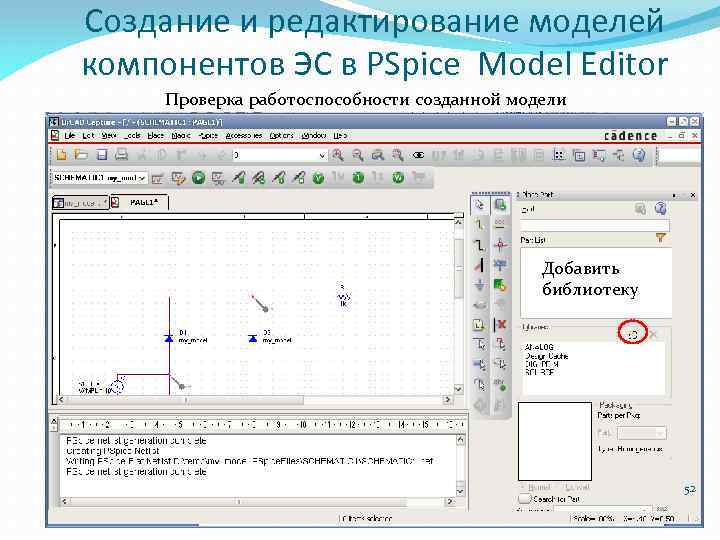Edit simulation settings icon
This screenshot has width=720, height=540.
tap(178, 178)
